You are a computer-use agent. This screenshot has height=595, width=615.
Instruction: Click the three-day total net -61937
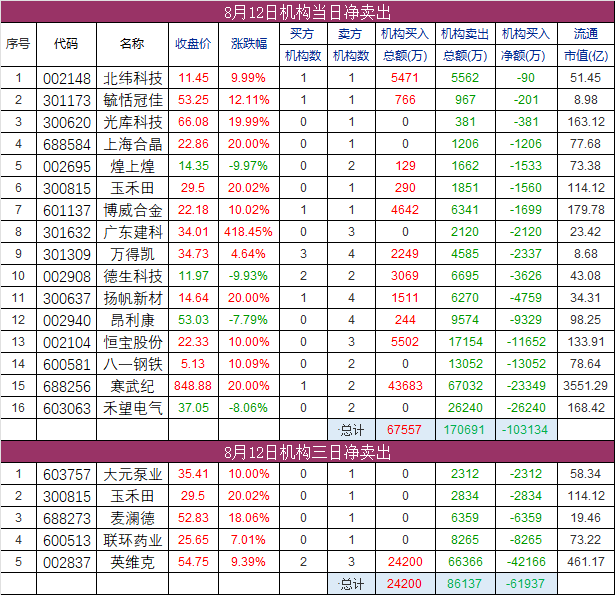coord(525,584)
